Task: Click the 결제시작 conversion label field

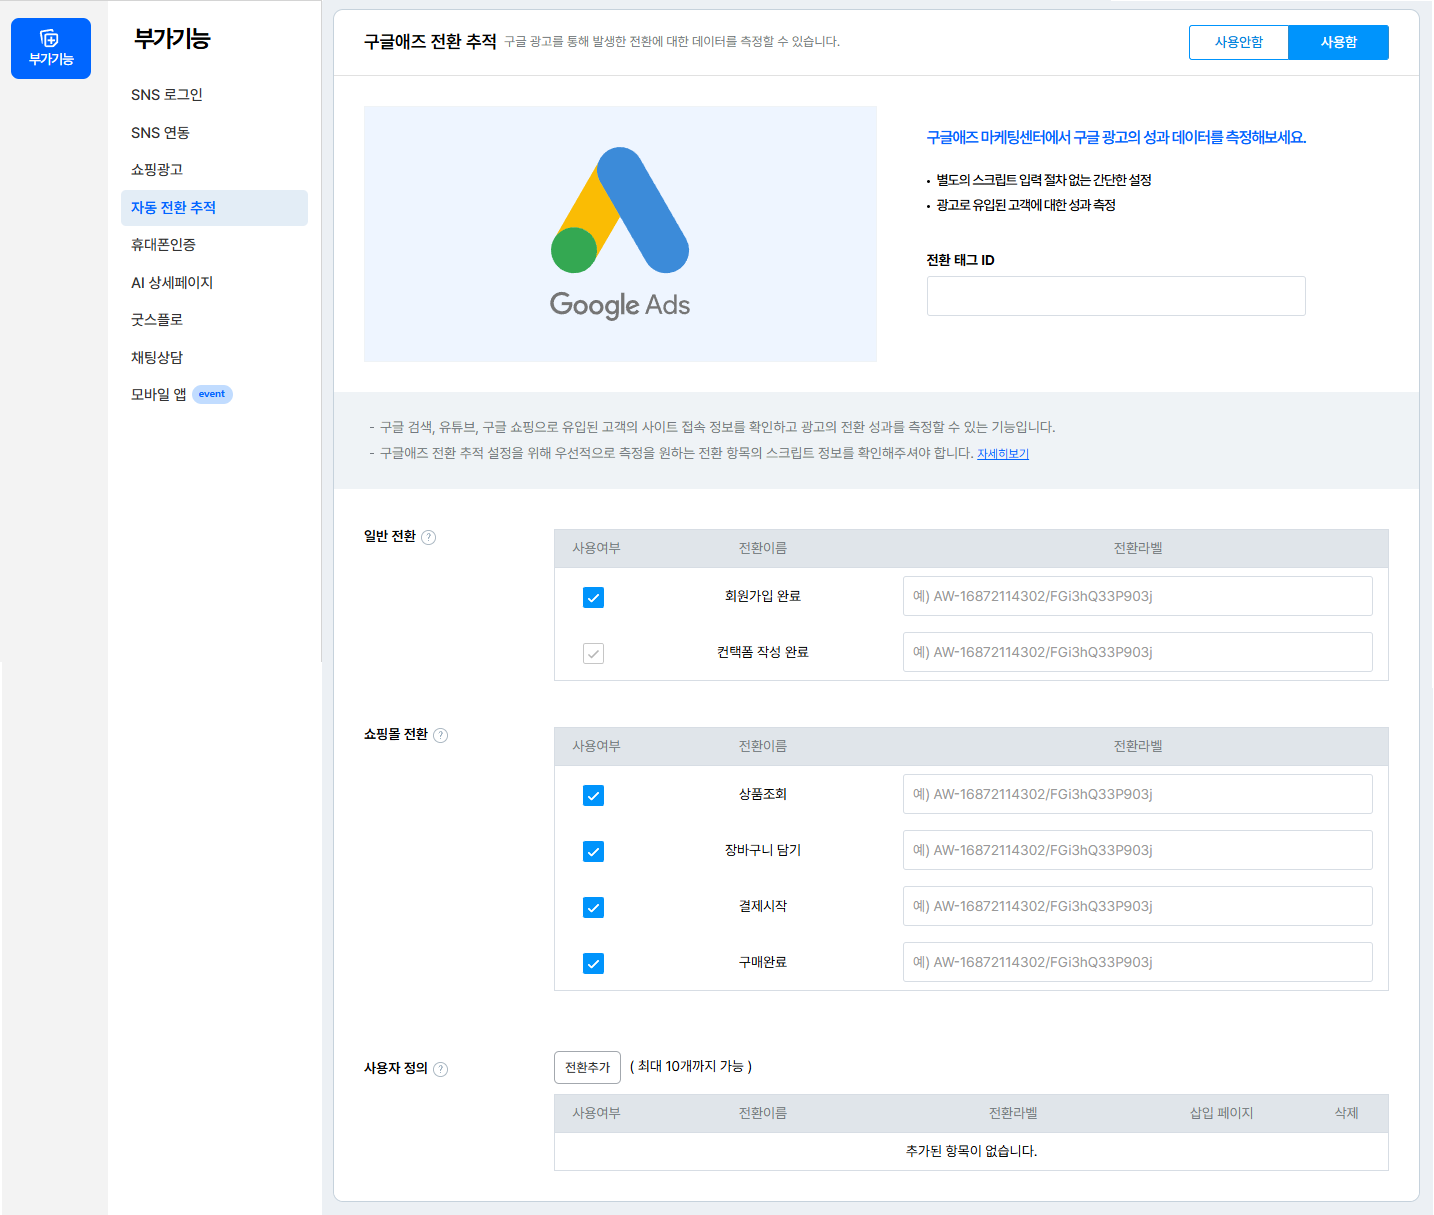Action: (1138, 906)
